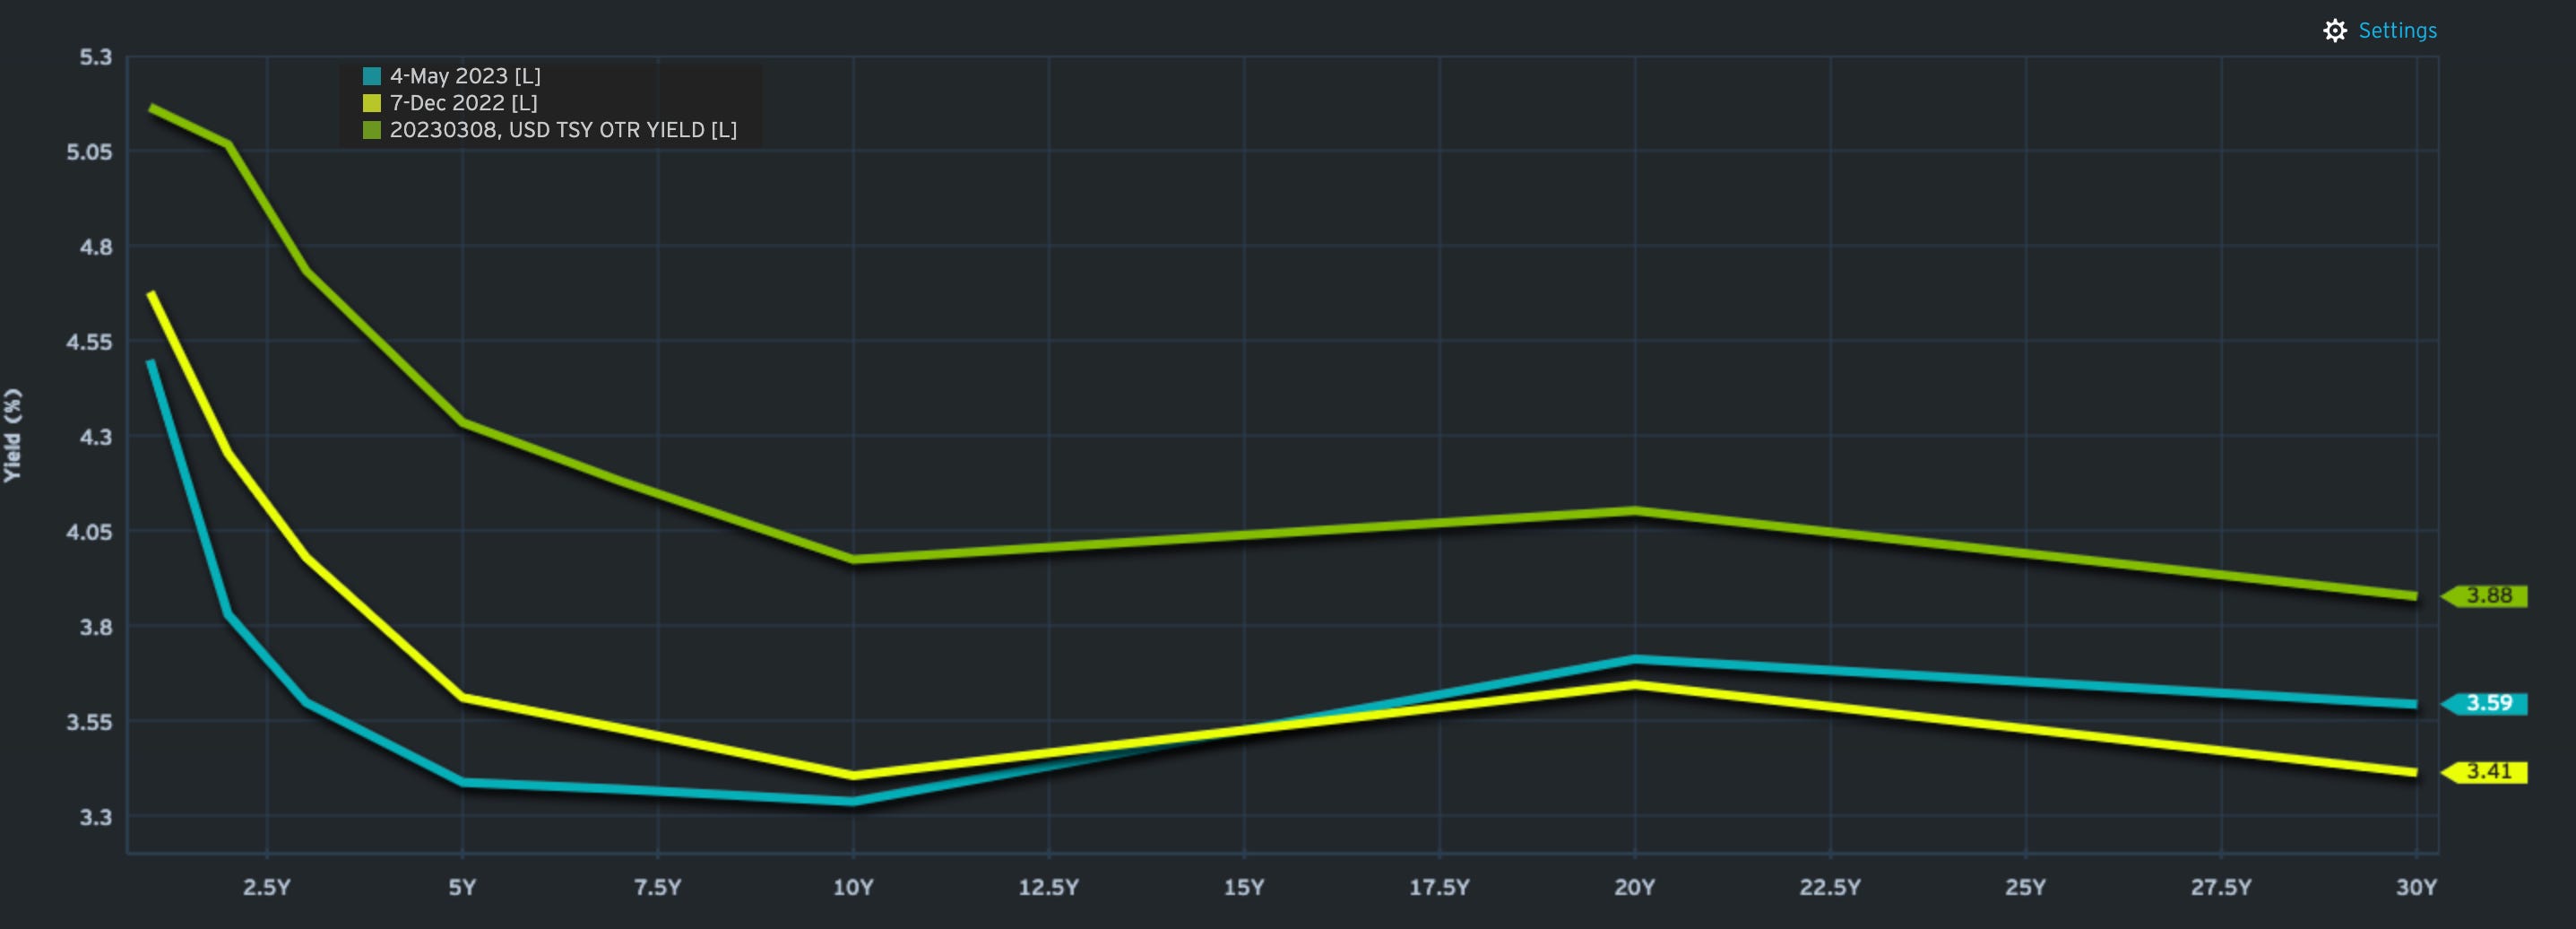The image size is (2576, 929).
Task: Click the 20Y x-axis label
Action: pyautogui.click(x=1635, y=887)
